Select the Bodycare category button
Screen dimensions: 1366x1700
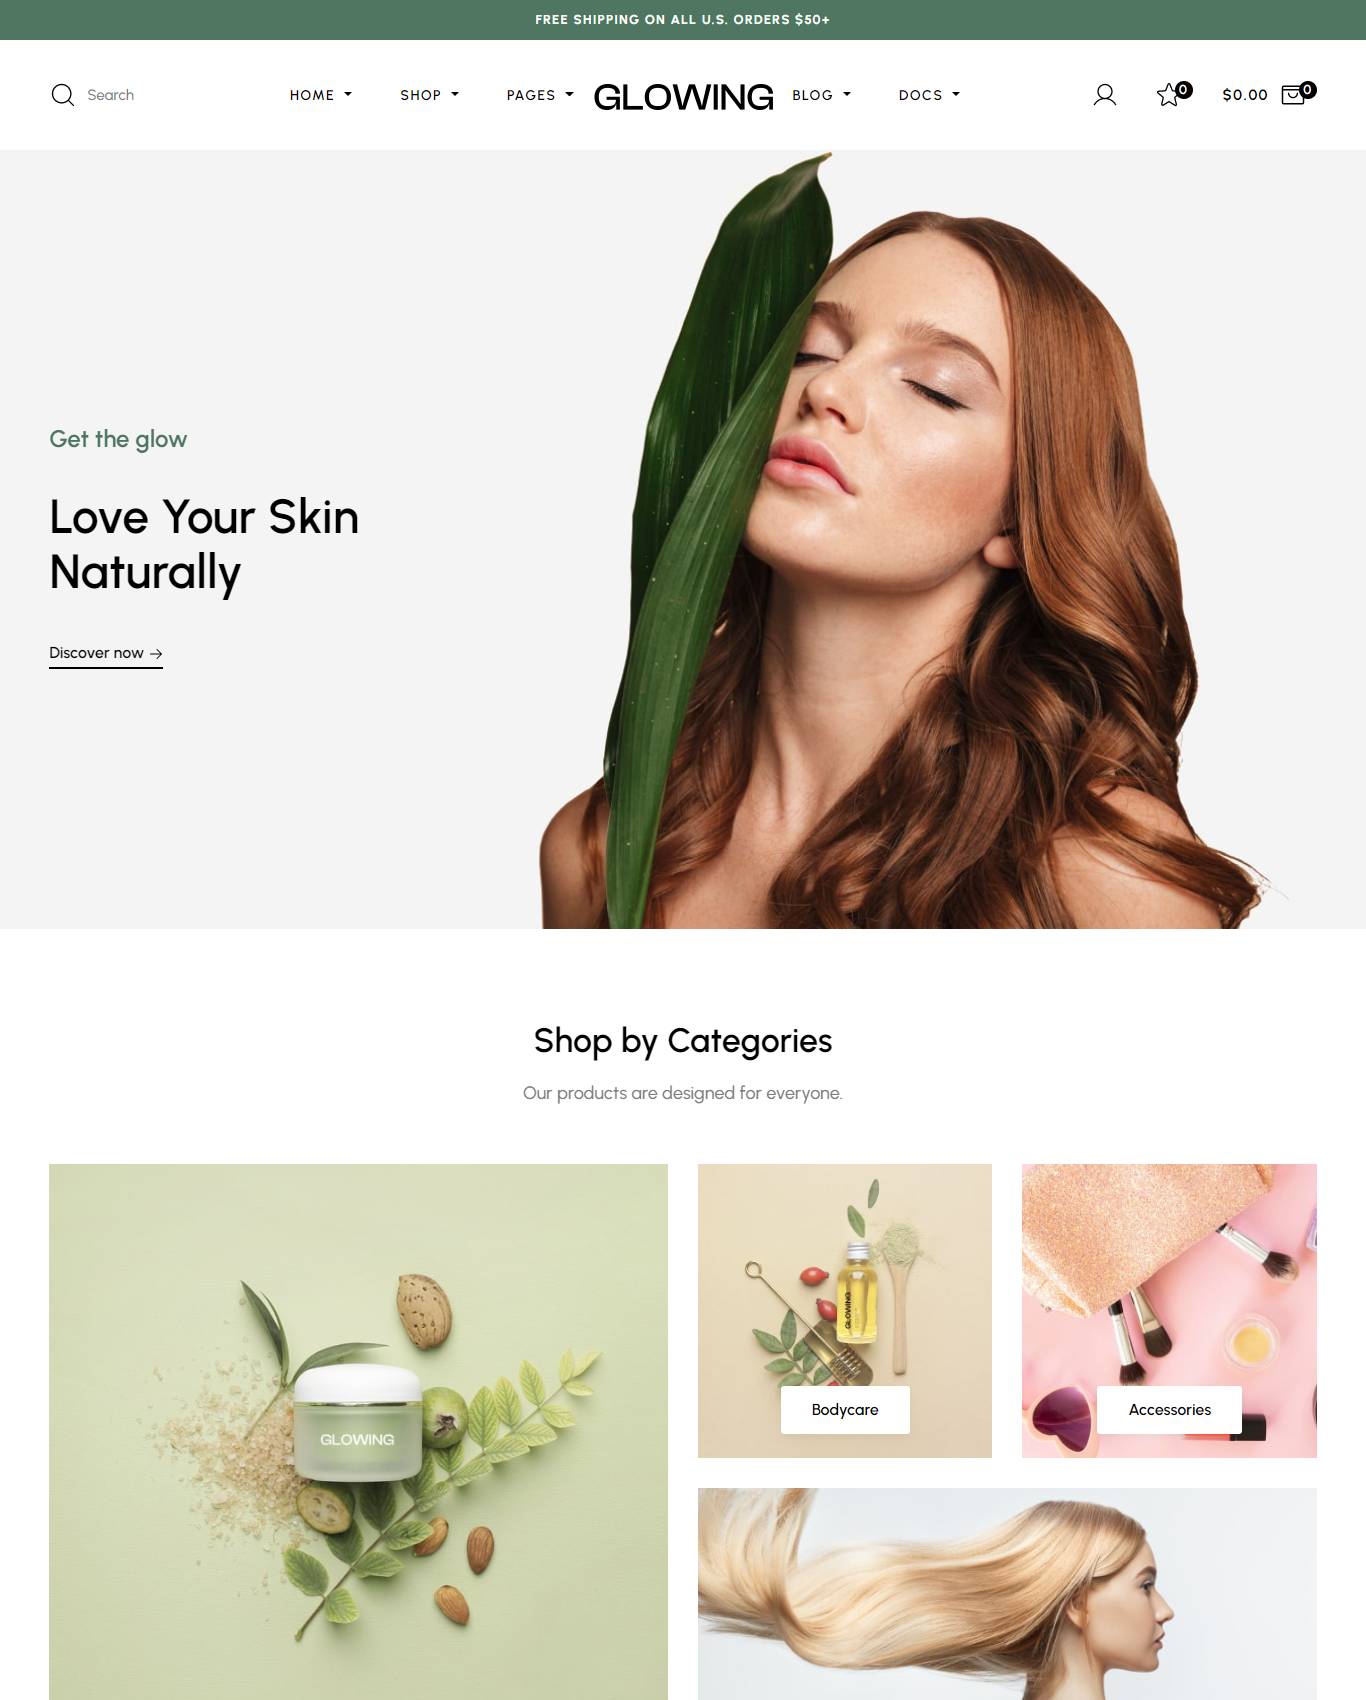(x=845, y=1410)
